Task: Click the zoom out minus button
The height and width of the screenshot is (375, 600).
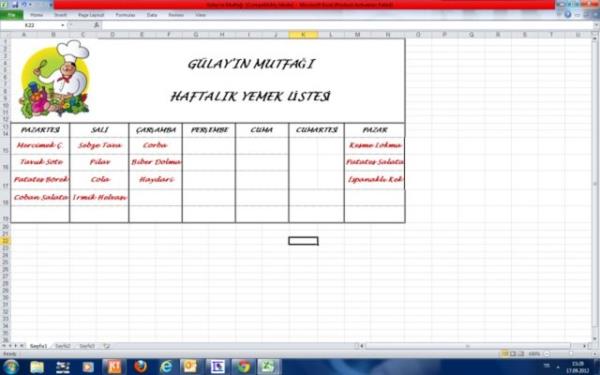Action: pos(547,354)
